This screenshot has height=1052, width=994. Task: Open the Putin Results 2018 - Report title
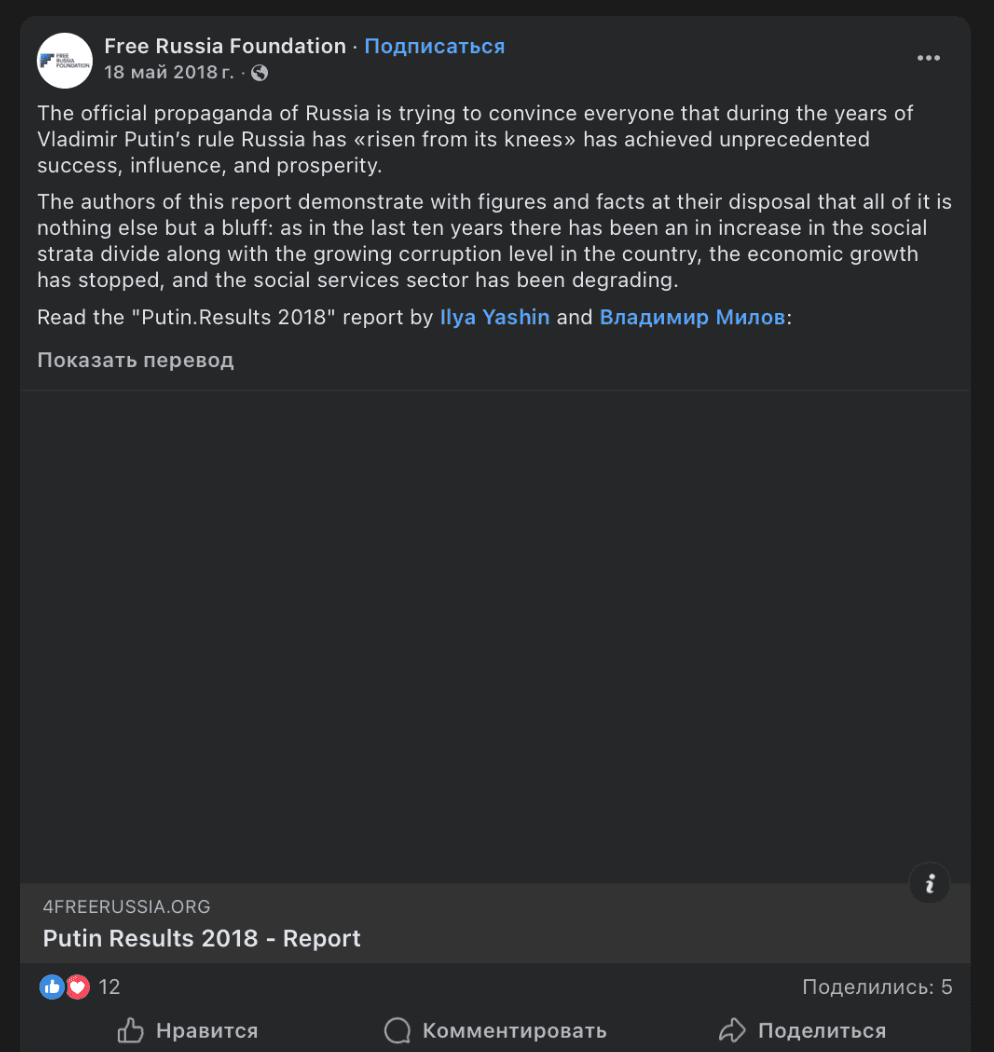[202, 939]
